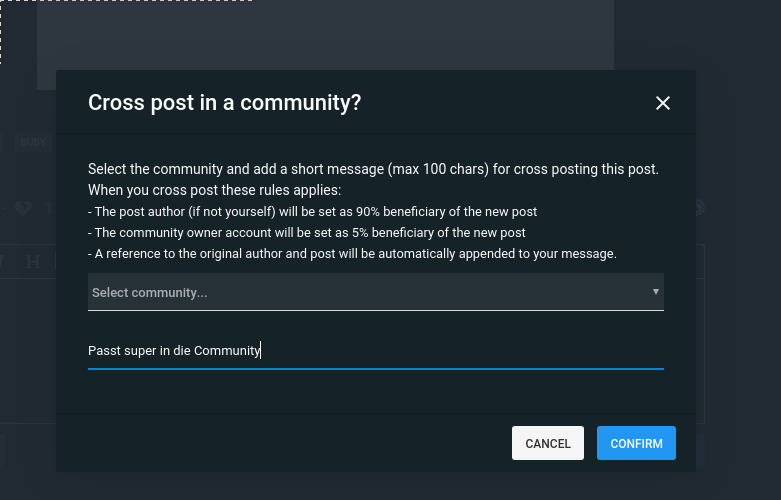Click the 90% beneficiary rule line
The width and height of the screenshot is (781, 500).
point(312,212)
